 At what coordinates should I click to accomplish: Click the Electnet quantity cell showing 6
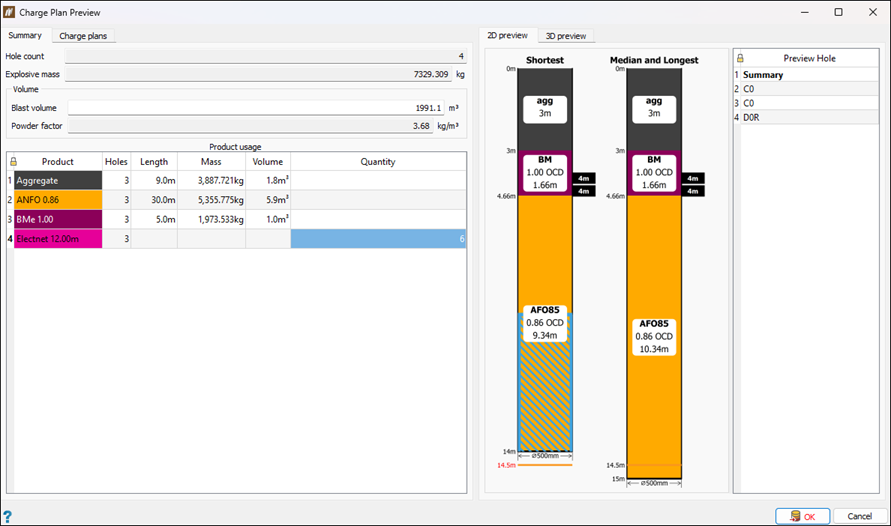pyautogui.click(x=377, y=239)
